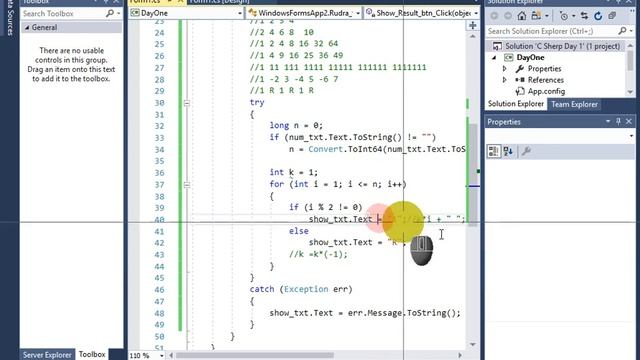Click in the Search Solution Explorer field

(551, 31)
